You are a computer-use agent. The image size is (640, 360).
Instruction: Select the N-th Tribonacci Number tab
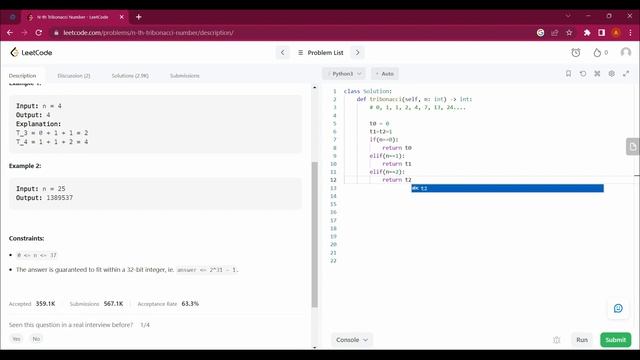(x=76, y=17)
